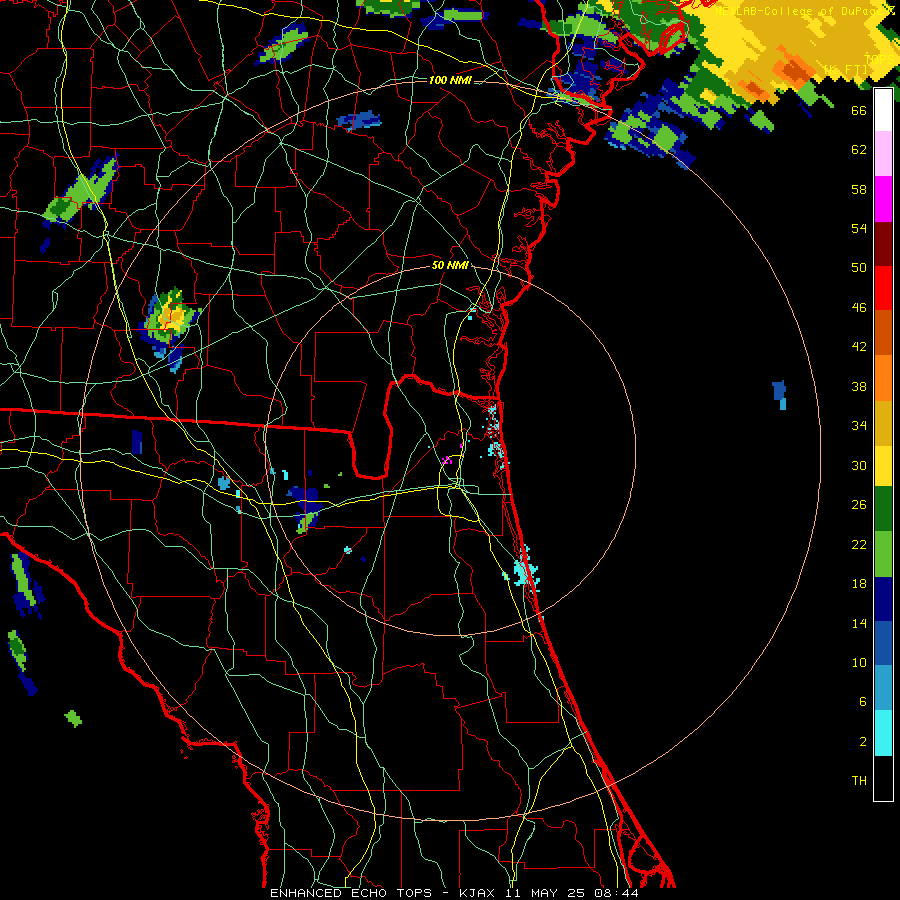The height and width of the screenshot is (900, 900).
Task: Click the isolated blue echo far offshore to the east
Action: click(779, 394)
